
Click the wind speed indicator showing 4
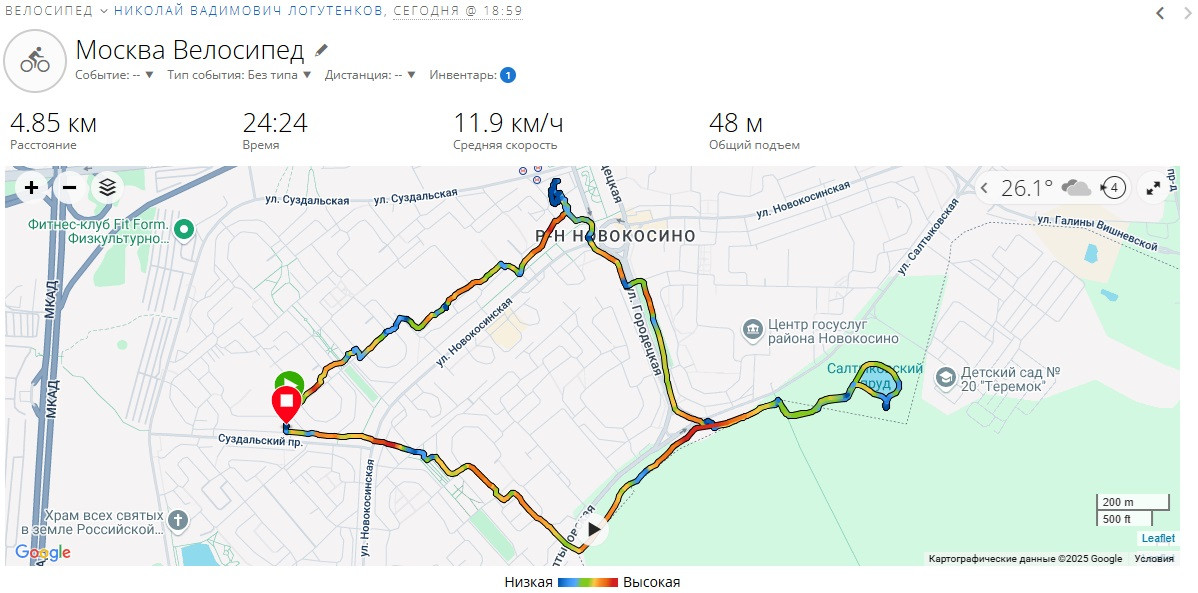point(1112,187)
